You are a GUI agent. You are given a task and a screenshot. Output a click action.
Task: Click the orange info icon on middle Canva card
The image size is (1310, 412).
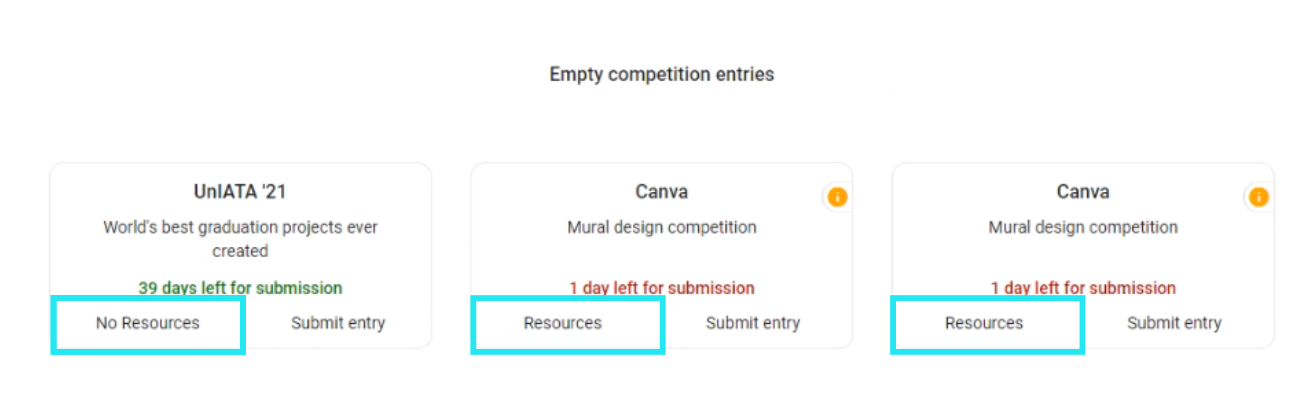coord(838,197)
